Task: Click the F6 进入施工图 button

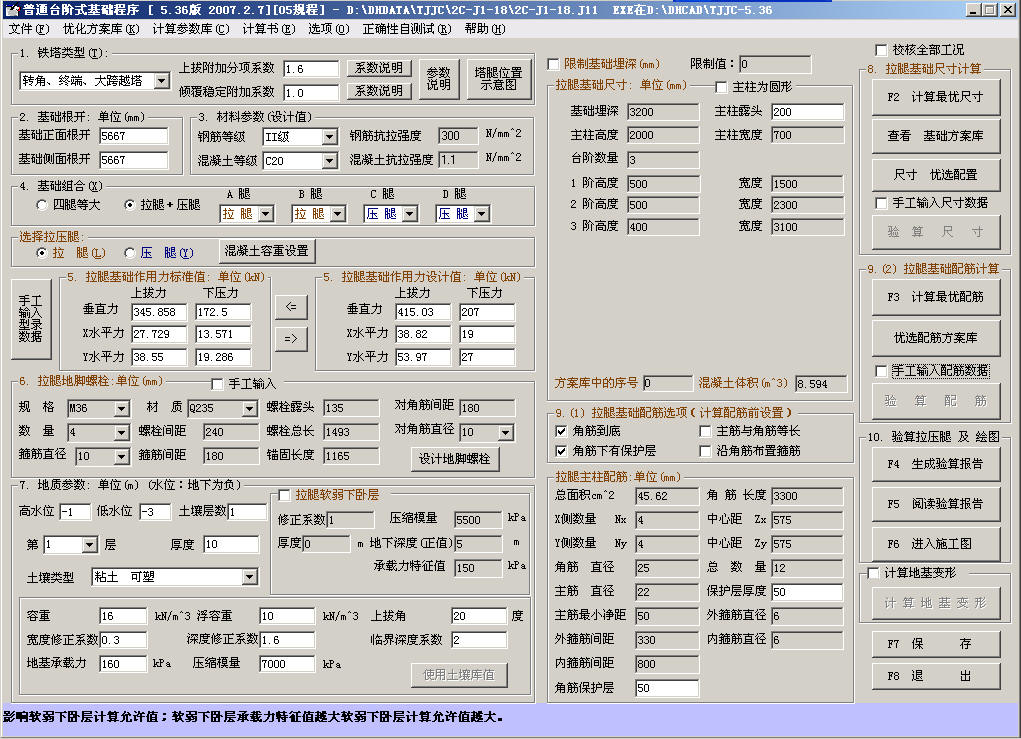Action: (936, 544)
